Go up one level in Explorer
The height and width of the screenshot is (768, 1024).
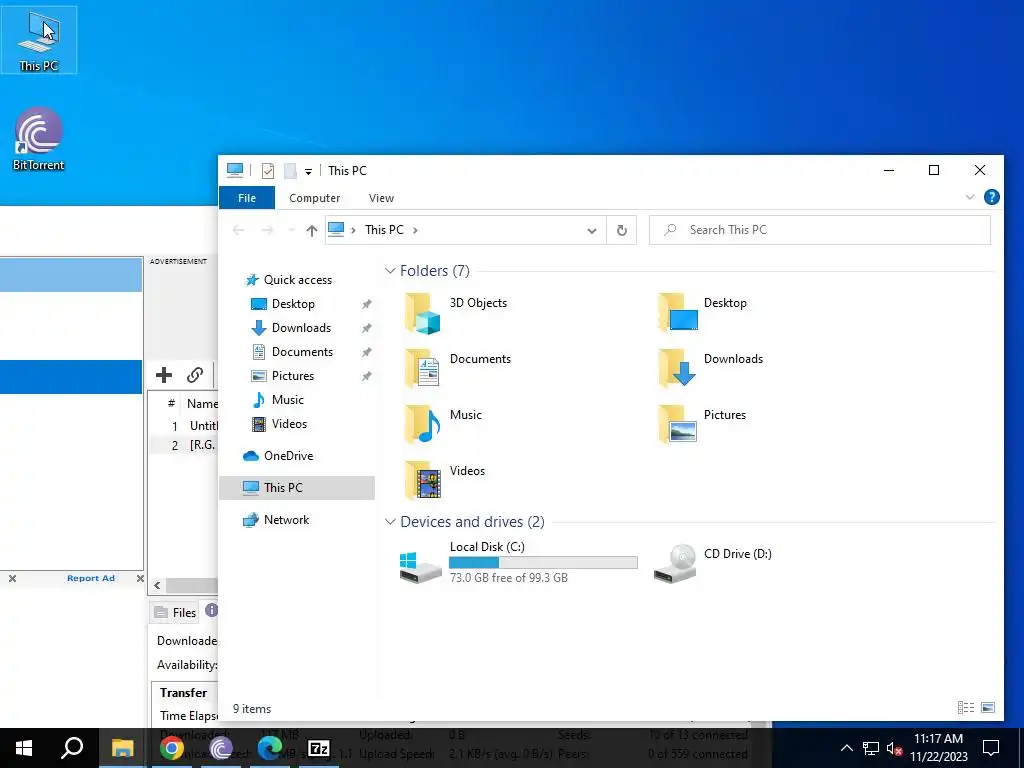point(312,231)
